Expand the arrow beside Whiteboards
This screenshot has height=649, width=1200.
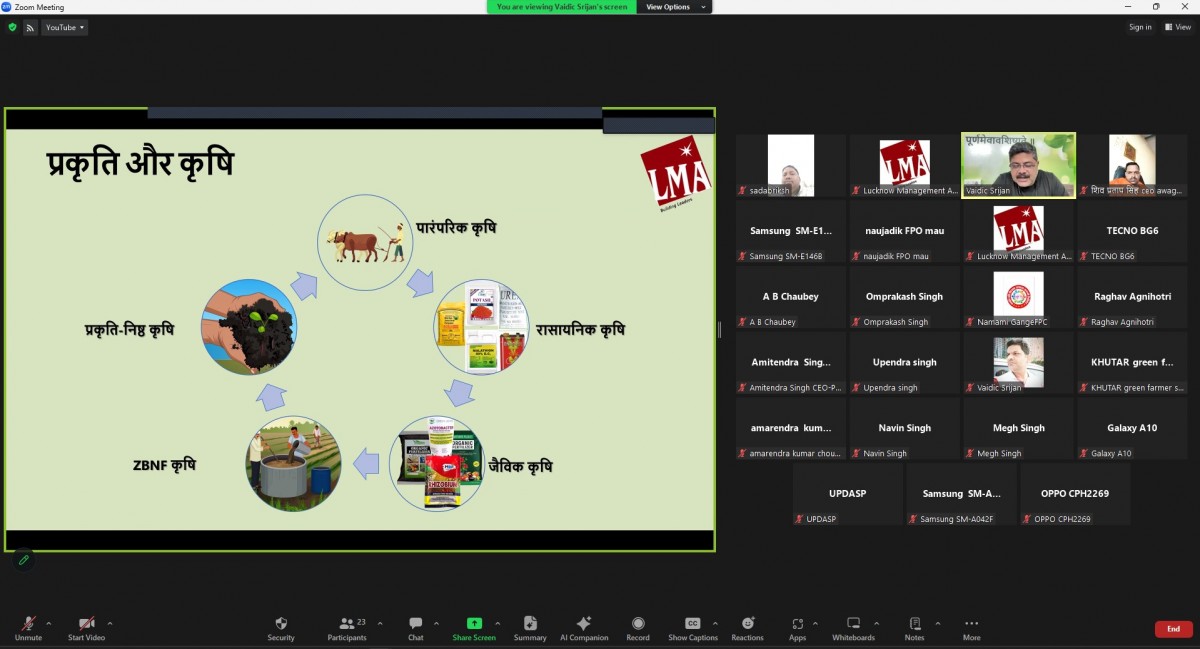[877, 623]
